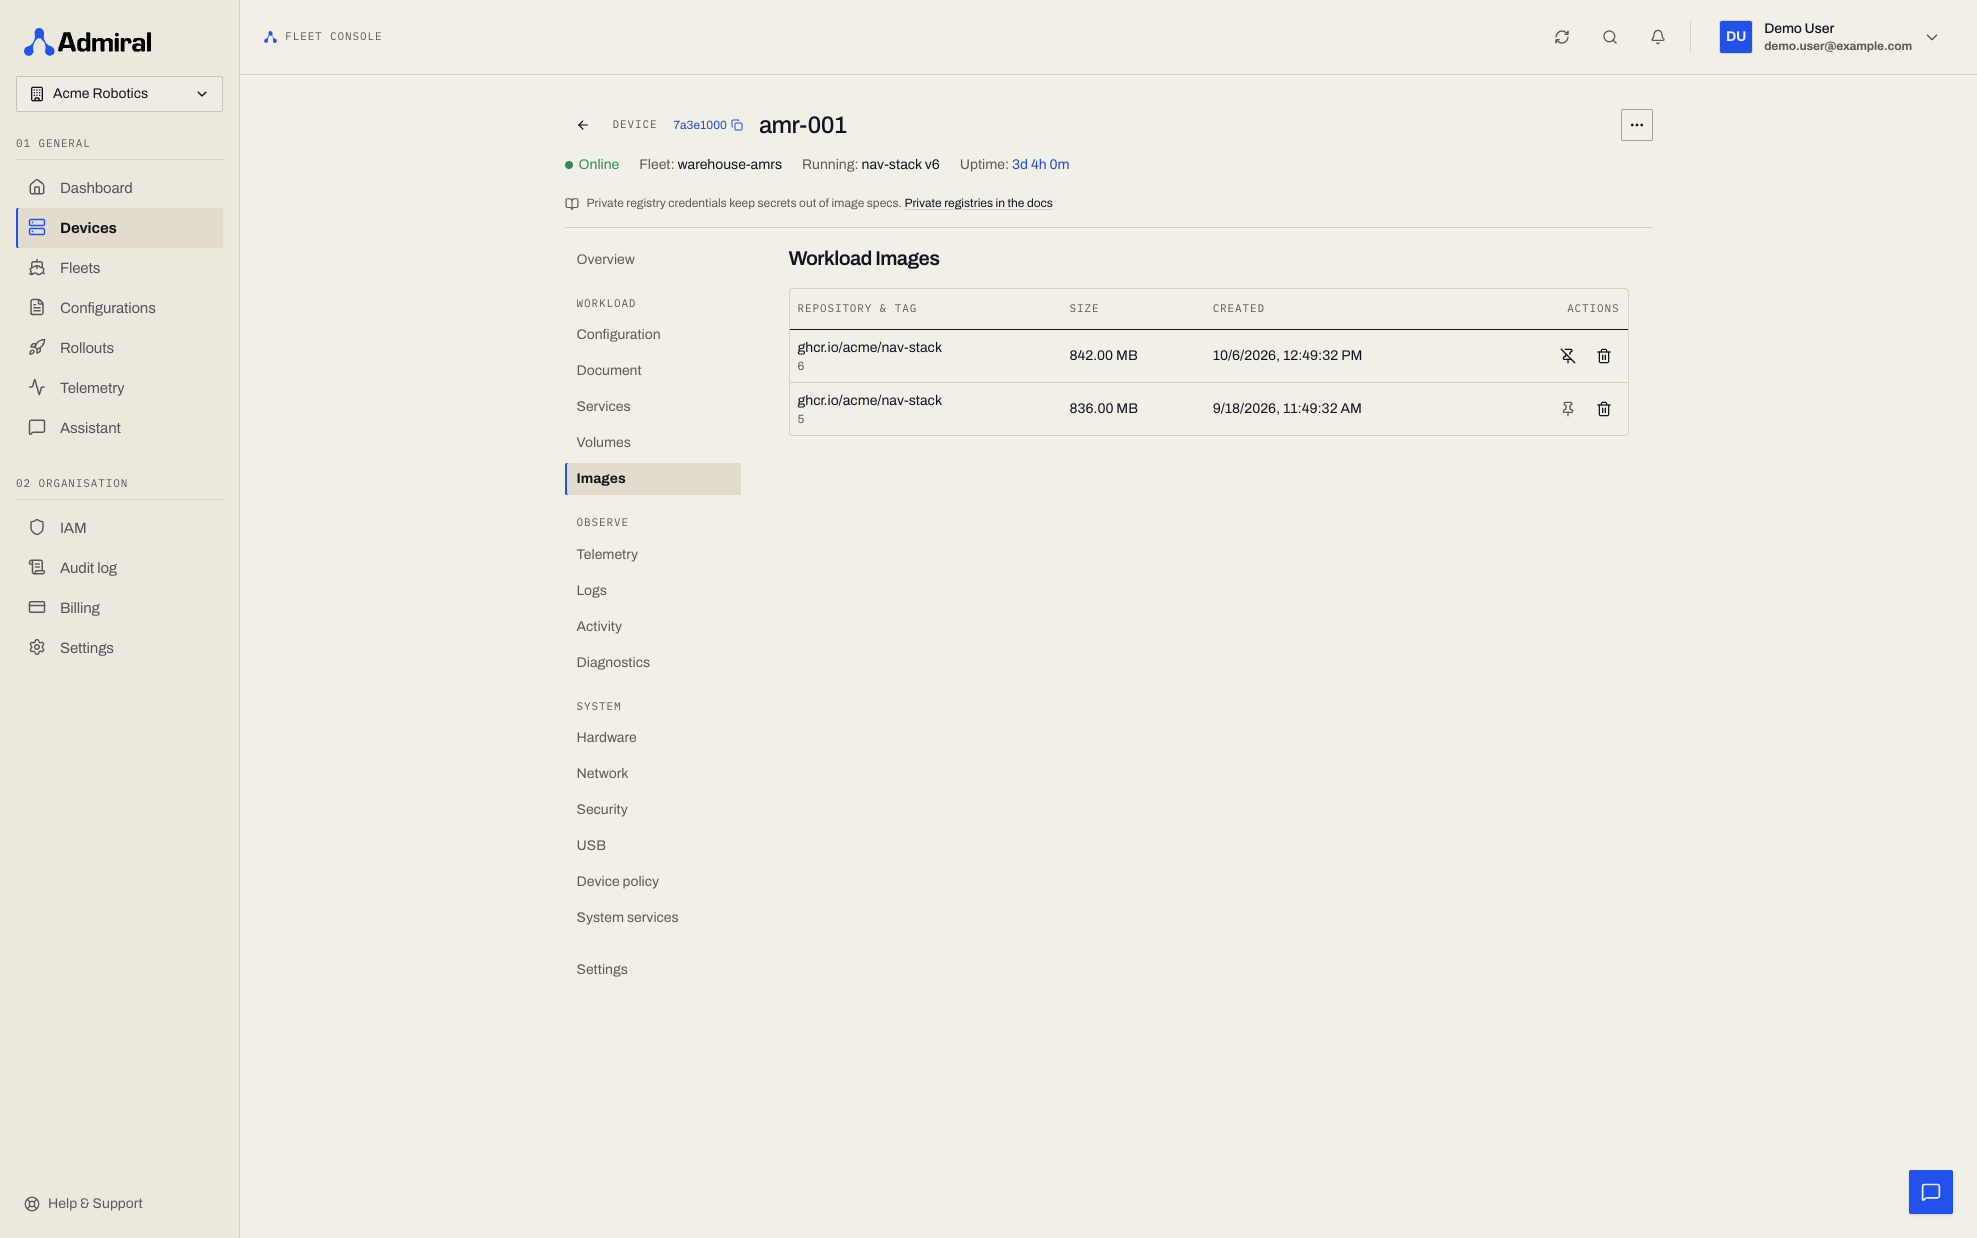The image size is (1977, 1238).
Task: Open System services section
Action: click(653, 918)
